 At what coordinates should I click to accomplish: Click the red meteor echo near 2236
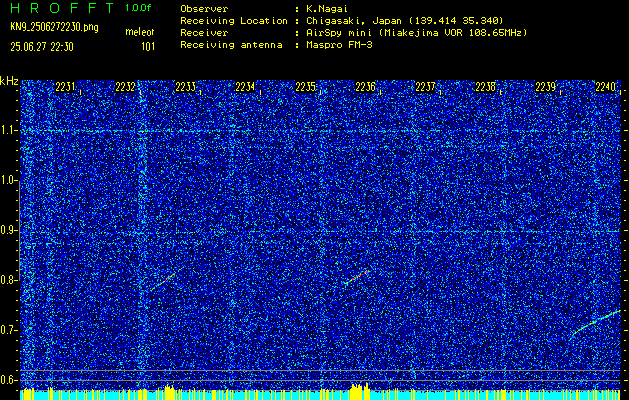tap(357, 277)
